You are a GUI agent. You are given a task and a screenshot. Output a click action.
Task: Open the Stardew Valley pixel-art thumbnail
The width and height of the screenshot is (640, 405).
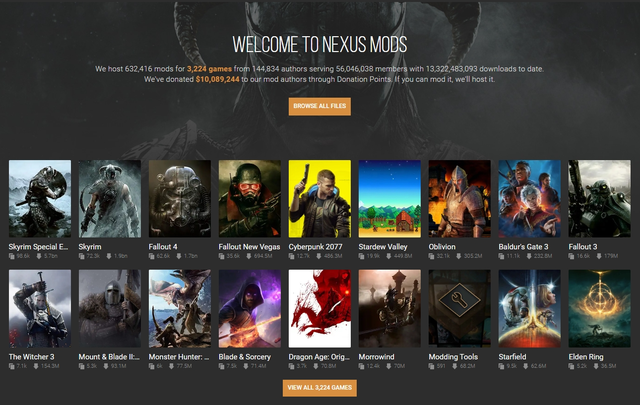point(390,198)
